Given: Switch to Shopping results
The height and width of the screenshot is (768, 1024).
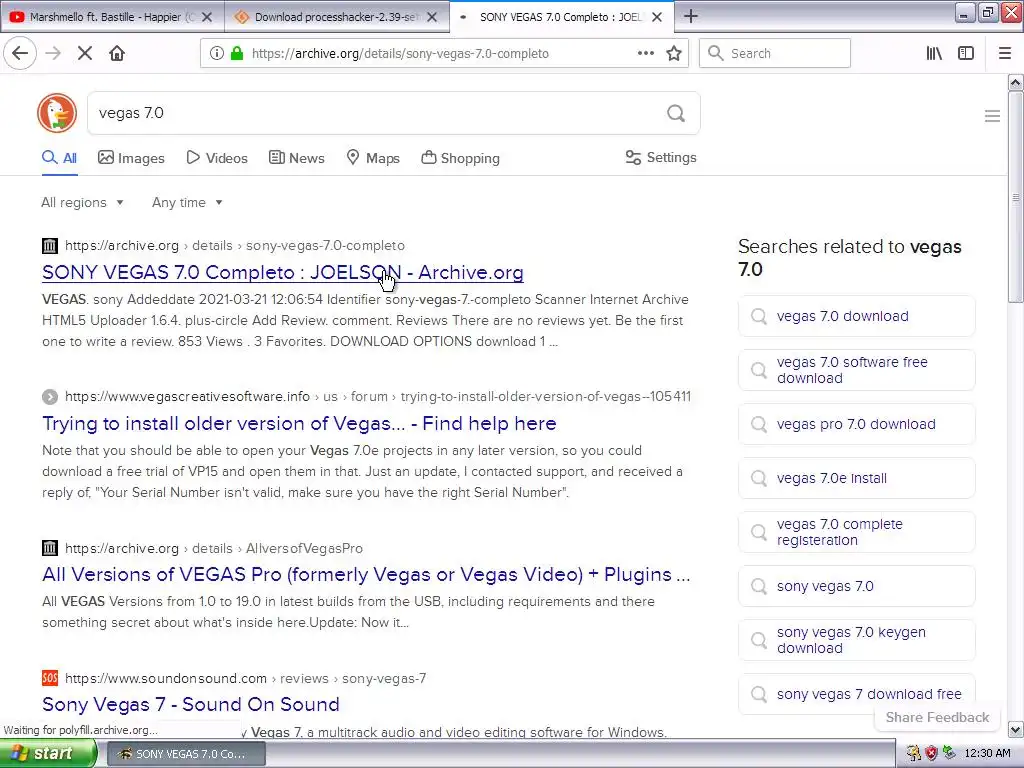Looking at the screenshot, I should coord(460,158).
